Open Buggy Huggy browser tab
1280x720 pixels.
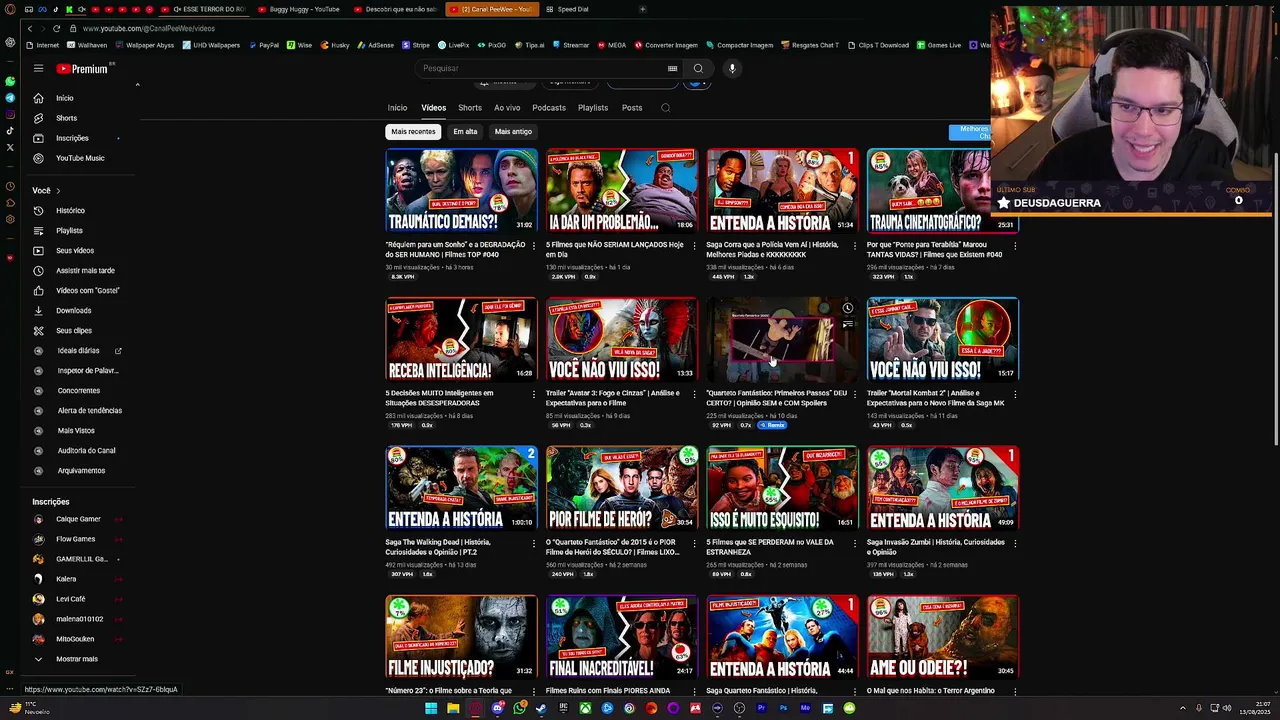click(300, 9)
